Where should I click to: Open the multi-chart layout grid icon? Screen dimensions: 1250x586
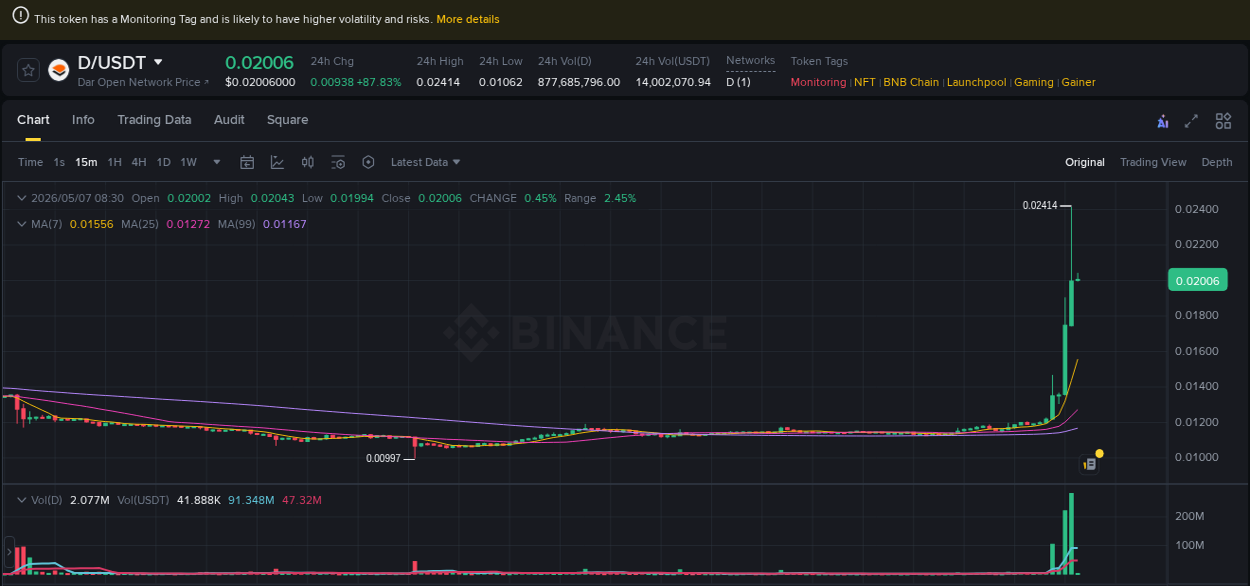pos(1223,121)
